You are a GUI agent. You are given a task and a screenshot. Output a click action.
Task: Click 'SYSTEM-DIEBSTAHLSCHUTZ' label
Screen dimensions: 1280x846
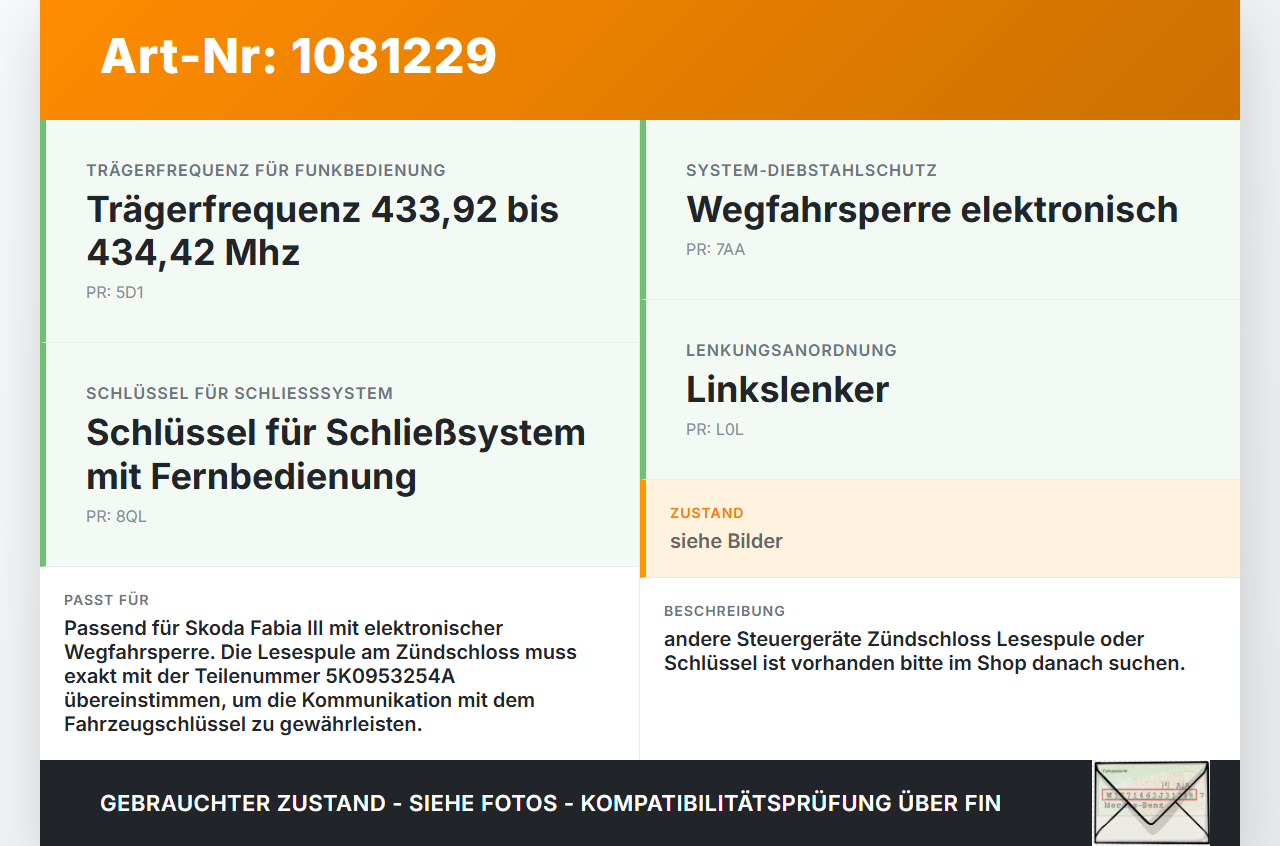click(811, 170)
